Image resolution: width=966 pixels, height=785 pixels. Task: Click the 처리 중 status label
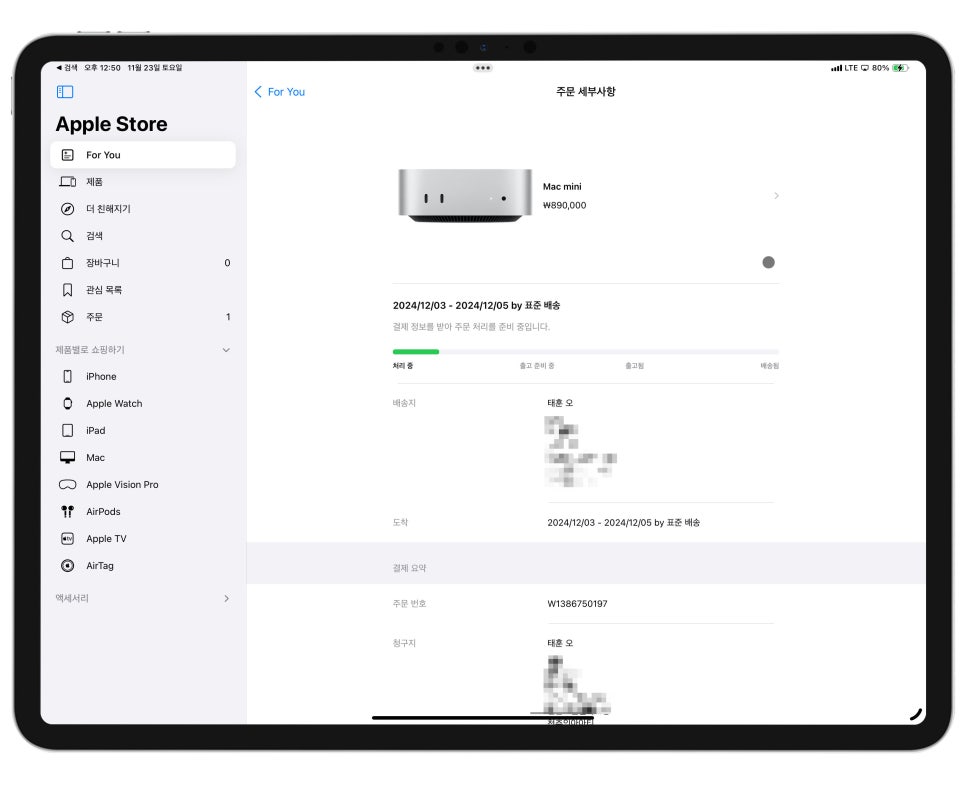click(402, 366)
